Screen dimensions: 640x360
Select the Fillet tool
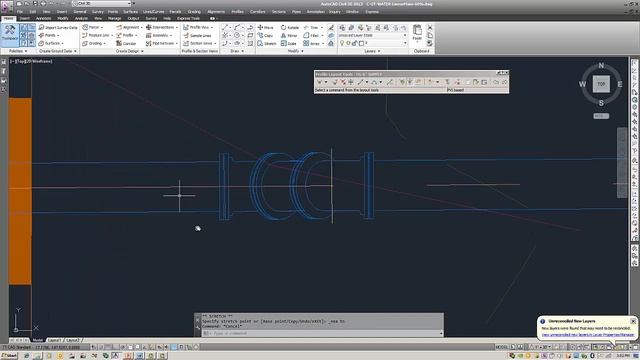312,36
